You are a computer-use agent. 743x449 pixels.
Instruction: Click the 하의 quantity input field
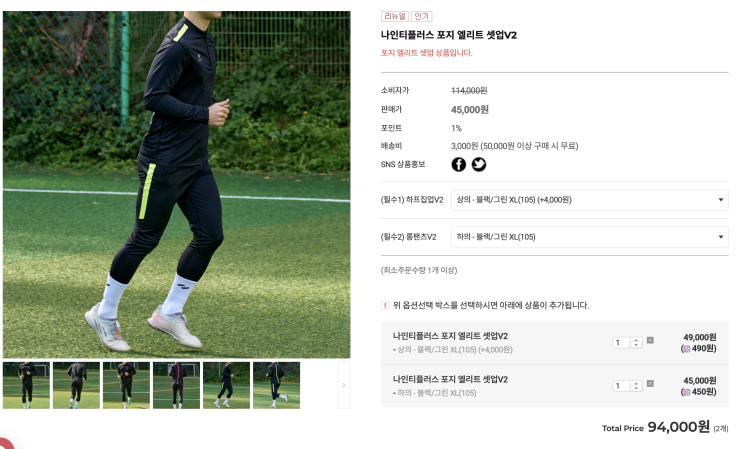click(x=623, y=386)
